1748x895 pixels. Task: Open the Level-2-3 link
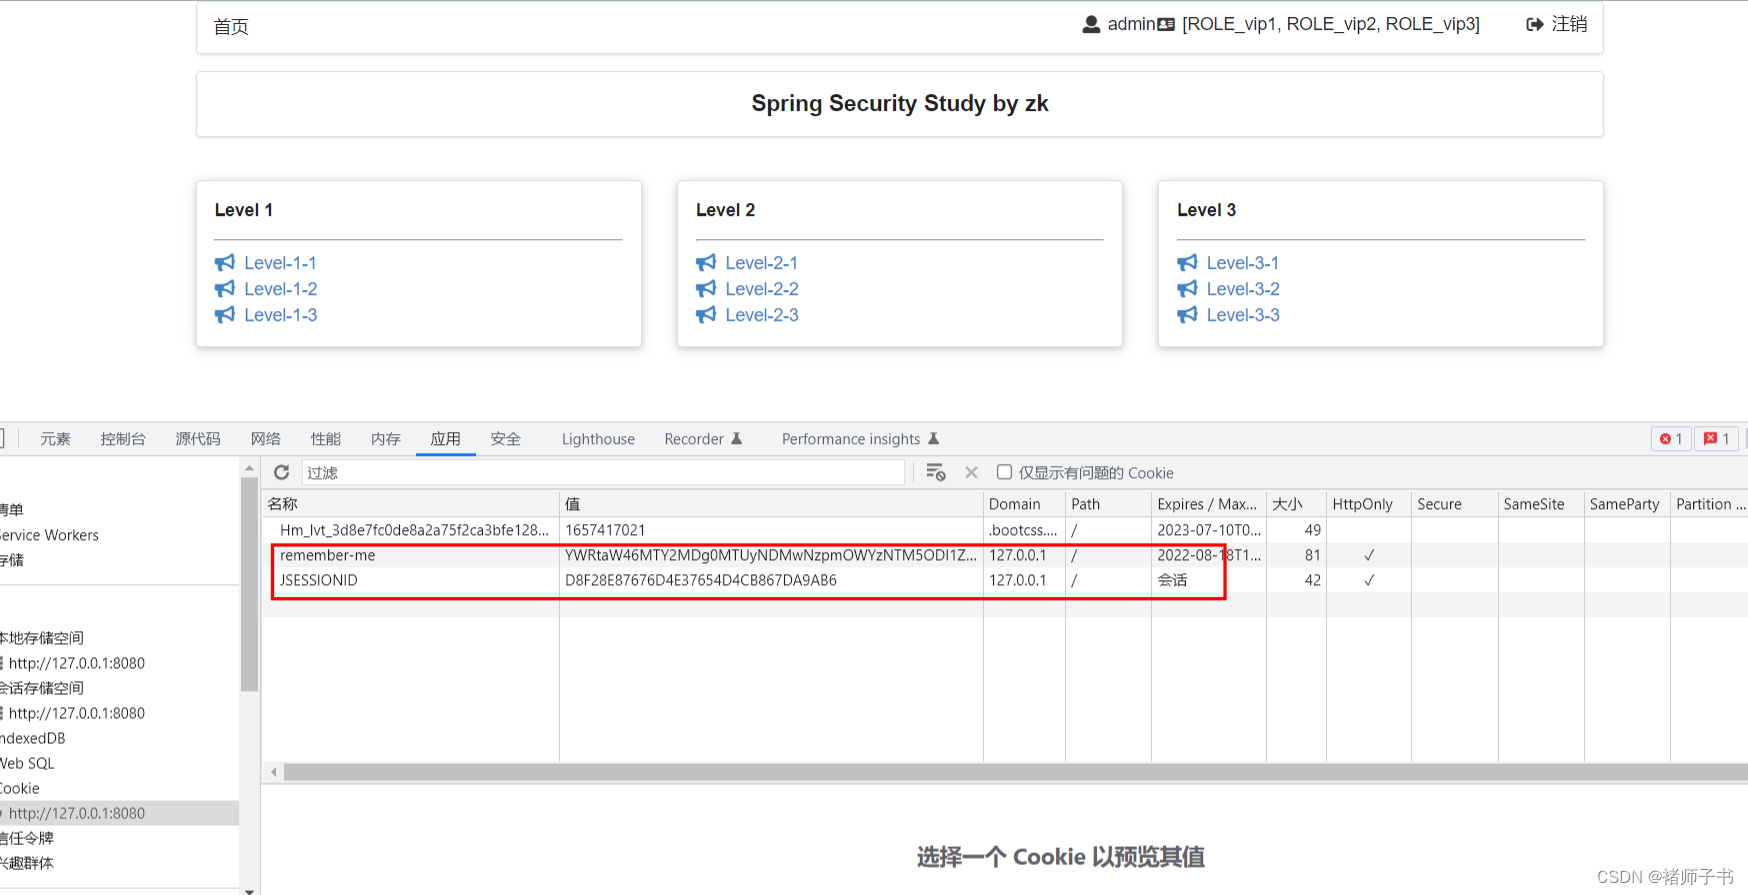(762, 315)
